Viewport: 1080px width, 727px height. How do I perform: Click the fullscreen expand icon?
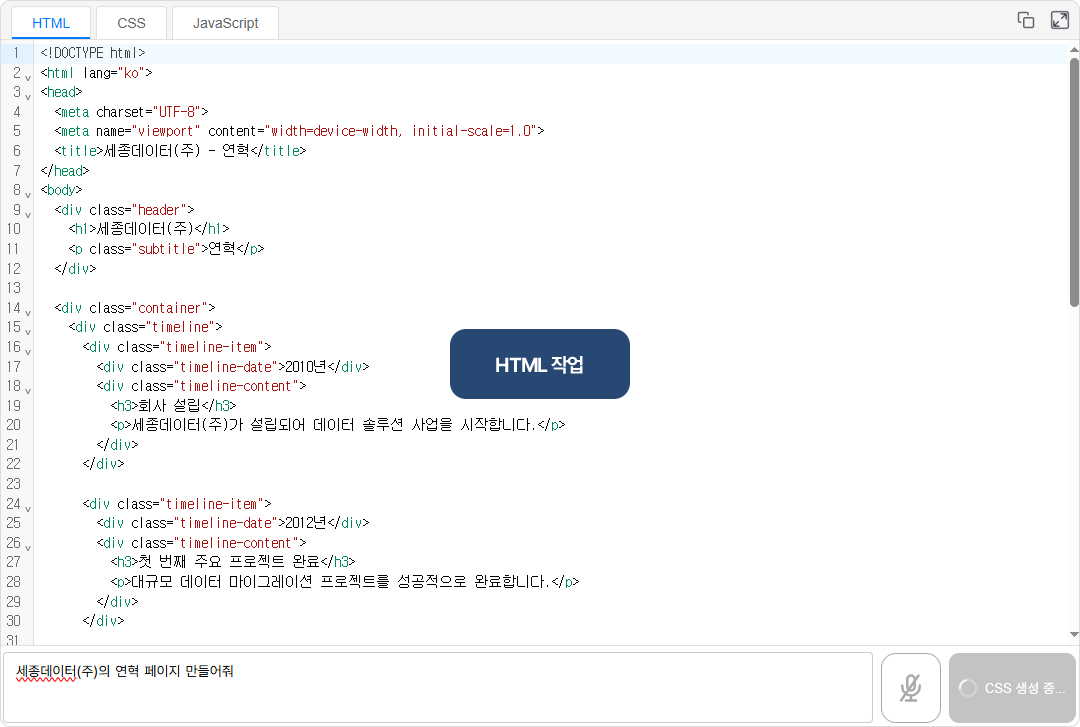pyautogui.click(x=1059, y=20)
